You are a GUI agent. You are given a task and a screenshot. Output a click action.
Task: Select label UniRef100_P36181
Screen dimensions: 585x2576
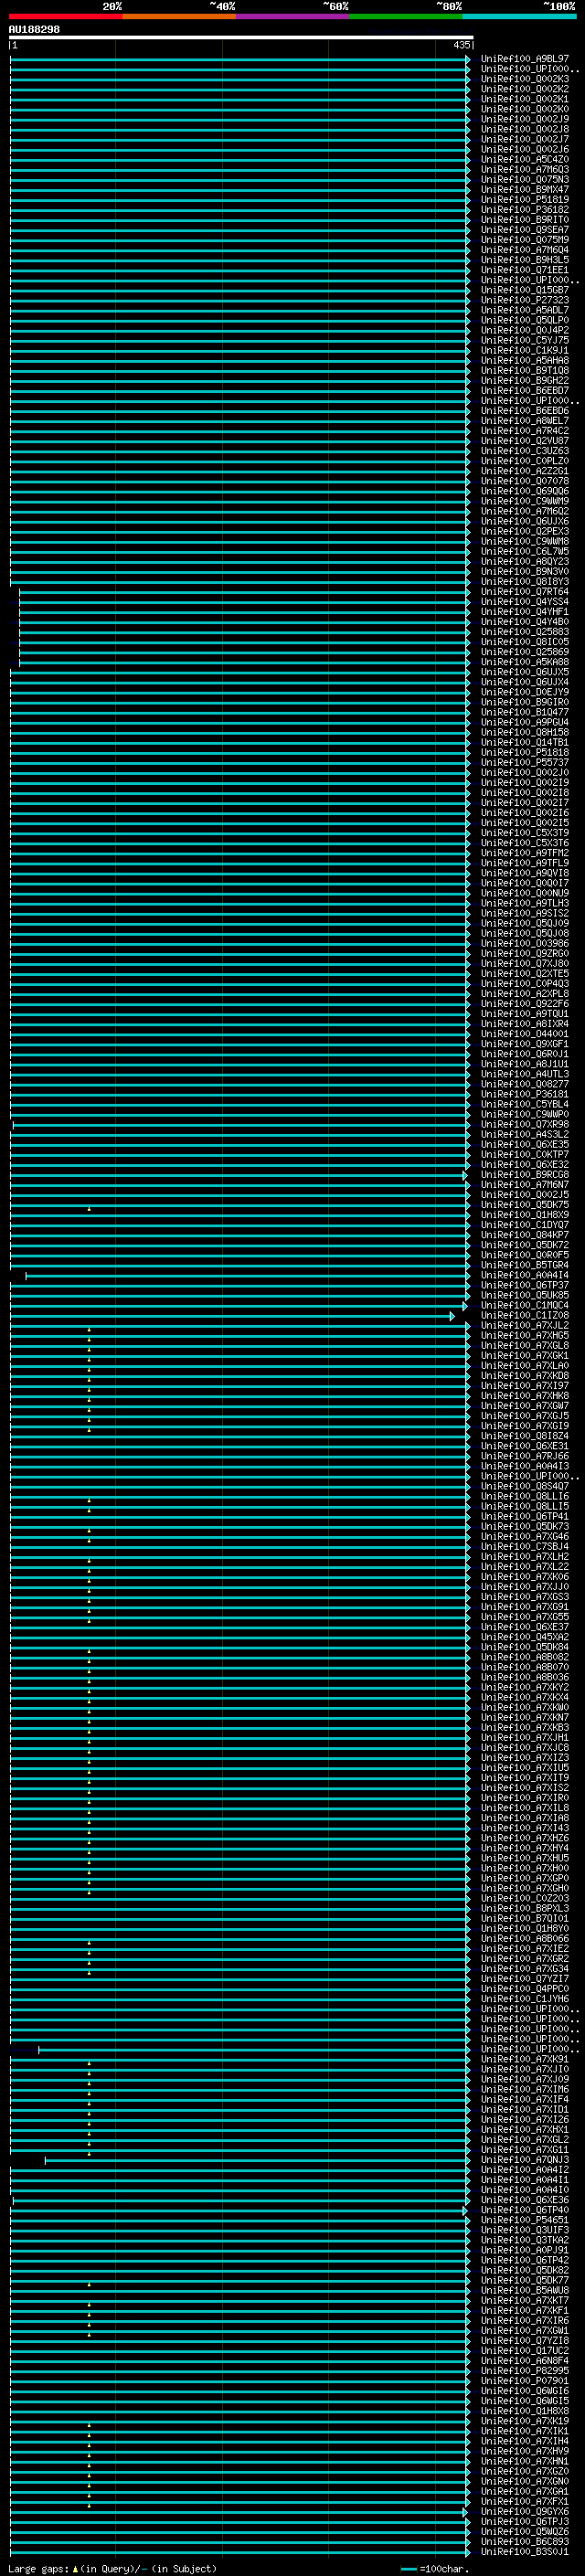(524, 1094)
